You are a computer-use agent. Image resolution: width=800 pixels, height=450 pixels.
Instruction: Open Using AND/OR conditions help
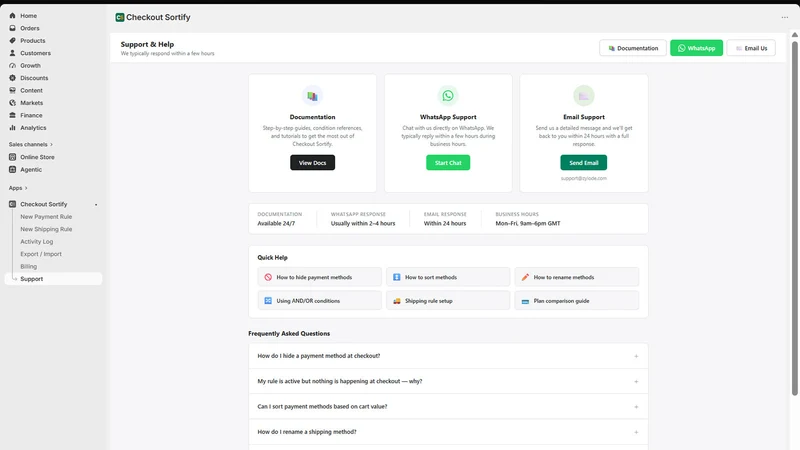click(319, 301)
